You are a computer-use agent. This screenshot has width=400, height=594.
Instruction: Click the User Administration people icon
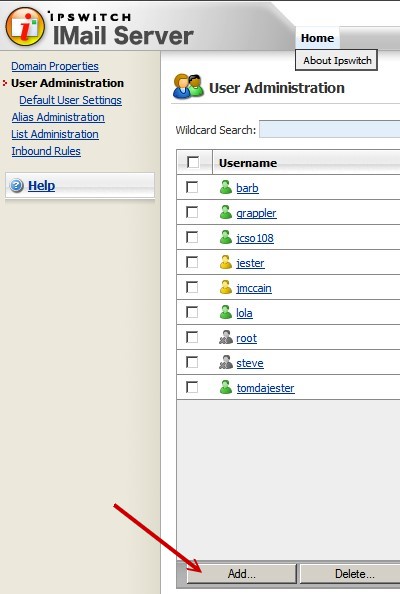tap(188, 86)
